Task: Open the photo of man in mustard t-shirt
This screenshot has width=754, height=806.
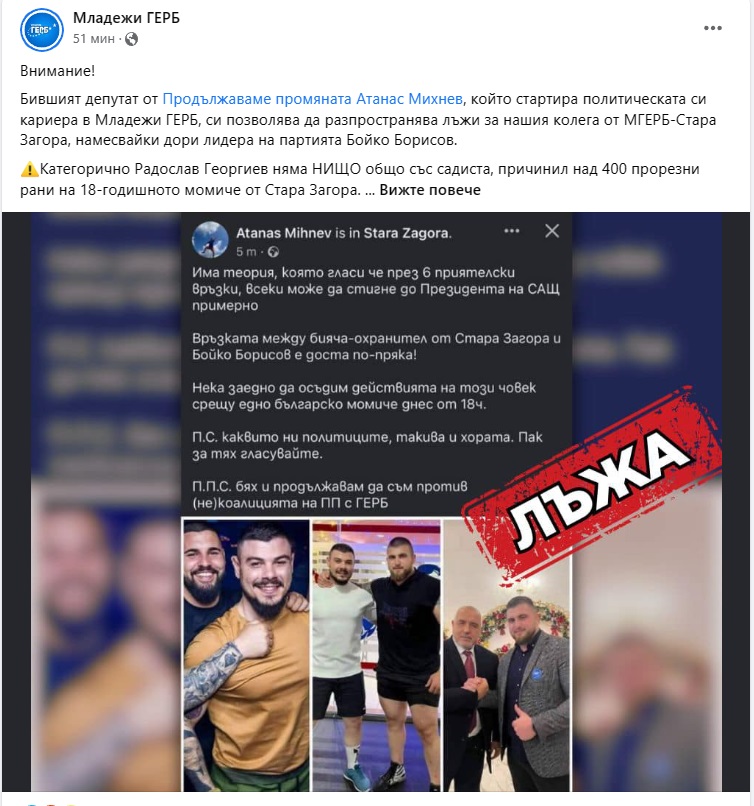Action: (246, 655)
